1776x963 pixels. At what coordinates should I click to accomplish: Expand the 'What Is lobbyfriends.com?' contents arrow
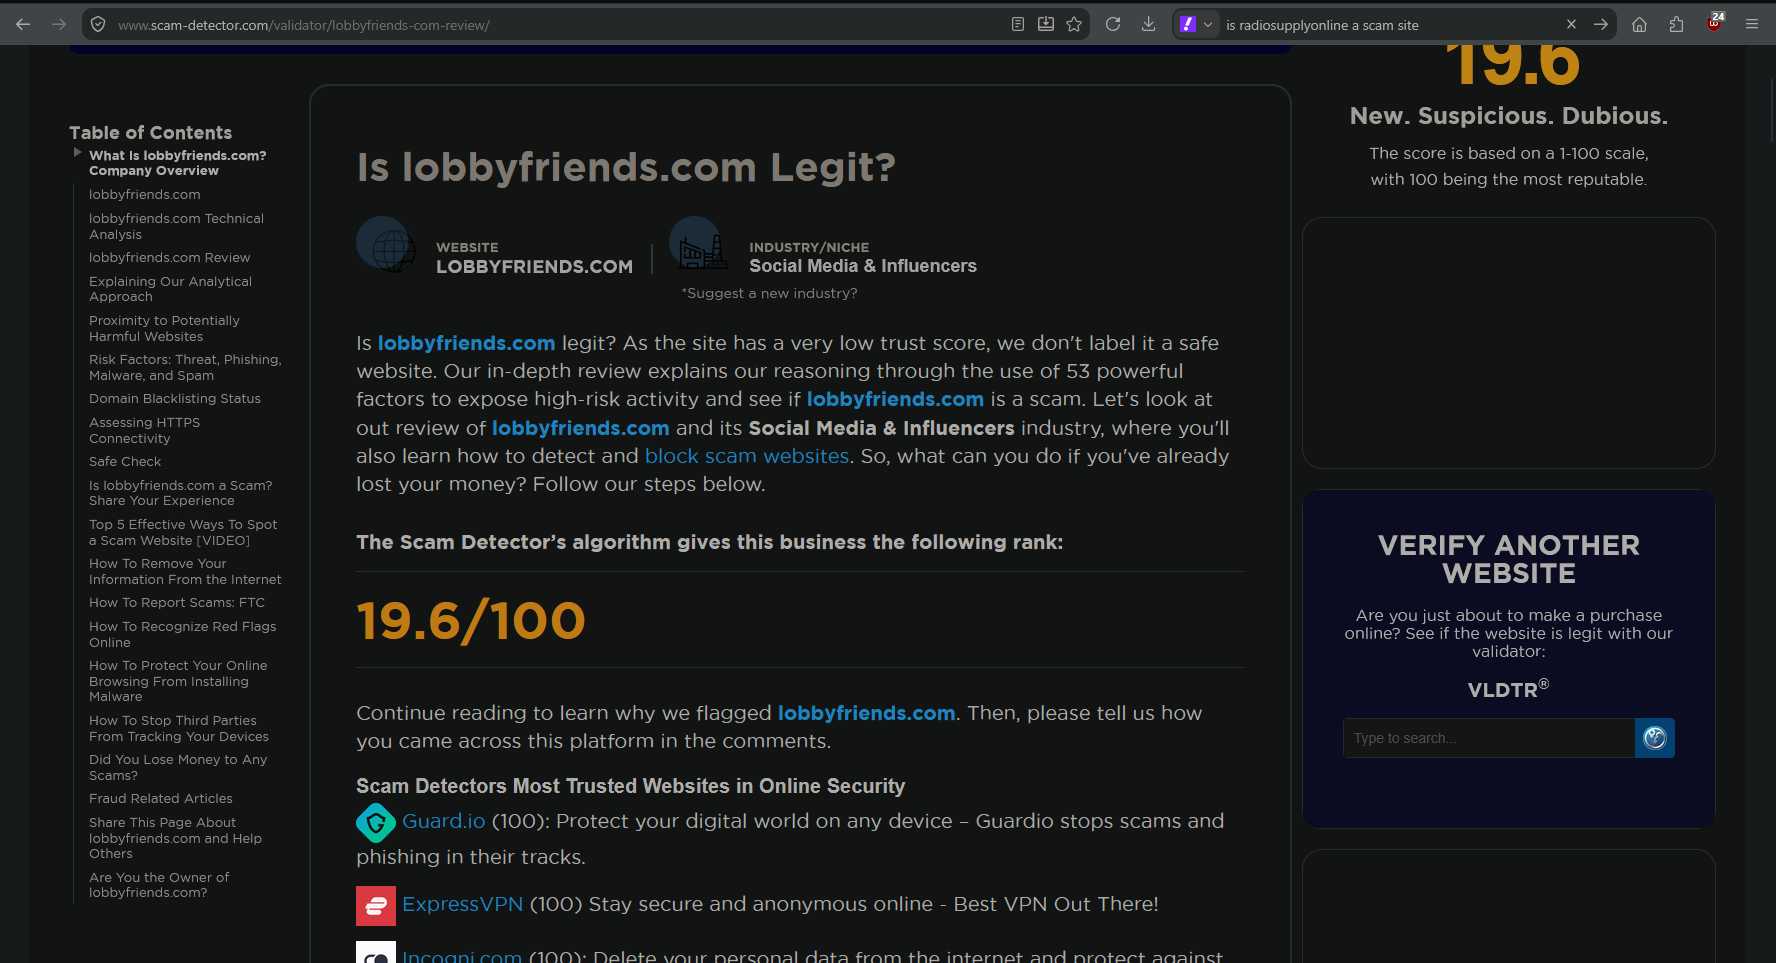point(77,152)
